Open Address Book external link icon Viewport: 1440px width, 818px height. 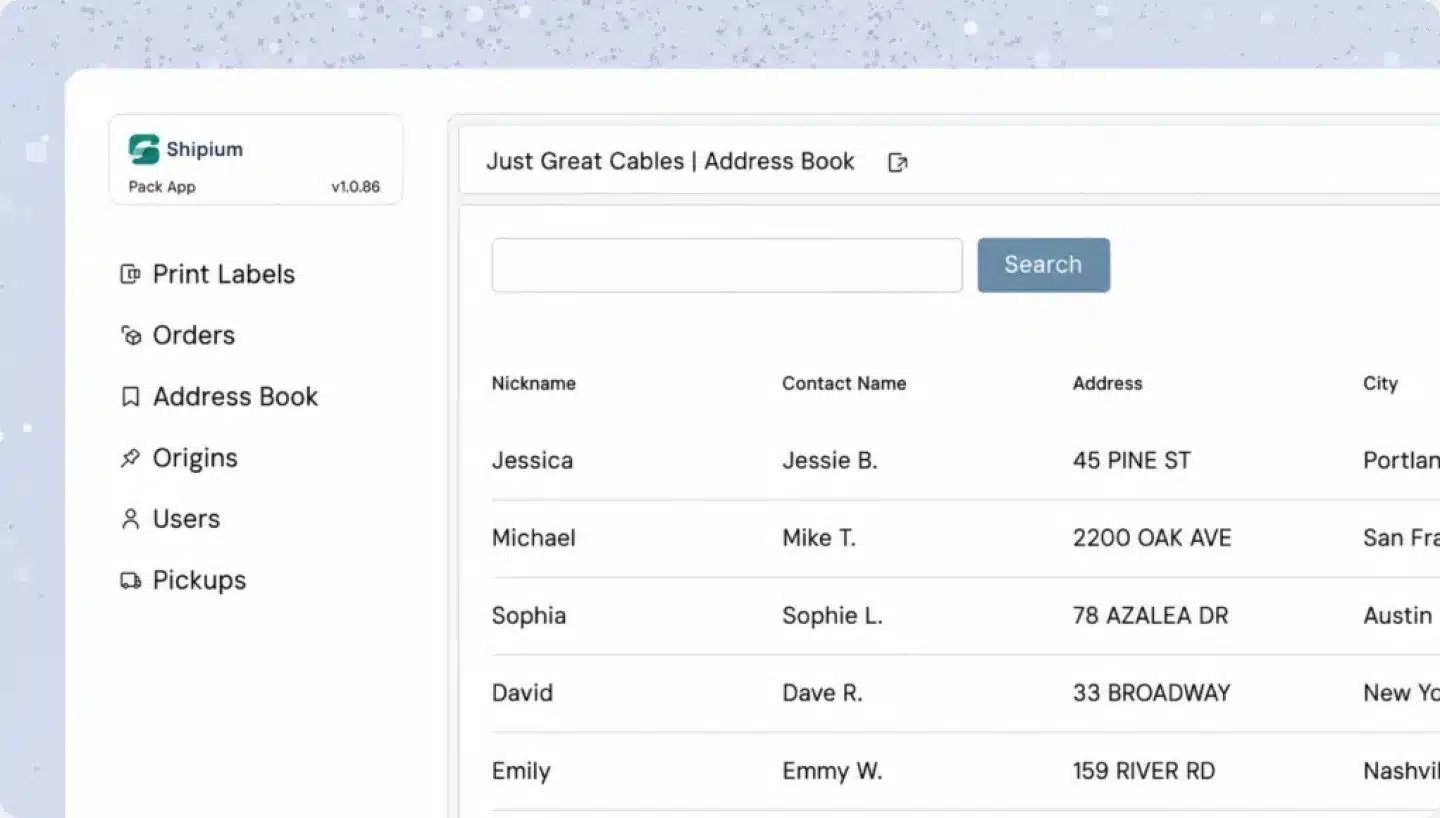[x=898, y=162]
